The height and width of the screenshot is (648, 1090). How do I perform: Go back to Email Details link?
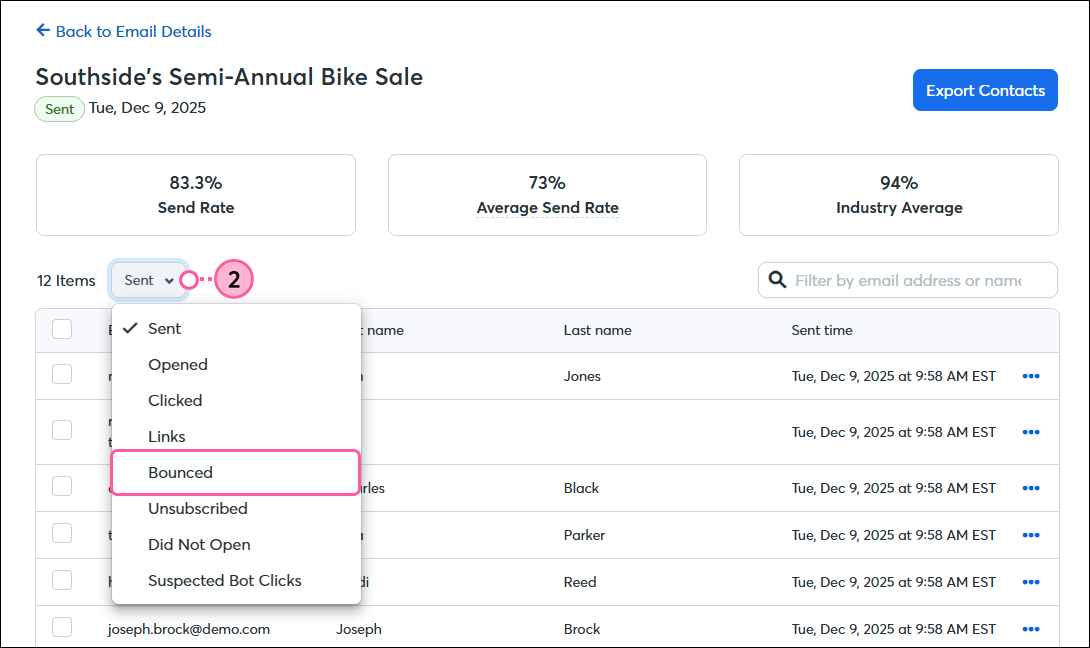pos(133,31)
